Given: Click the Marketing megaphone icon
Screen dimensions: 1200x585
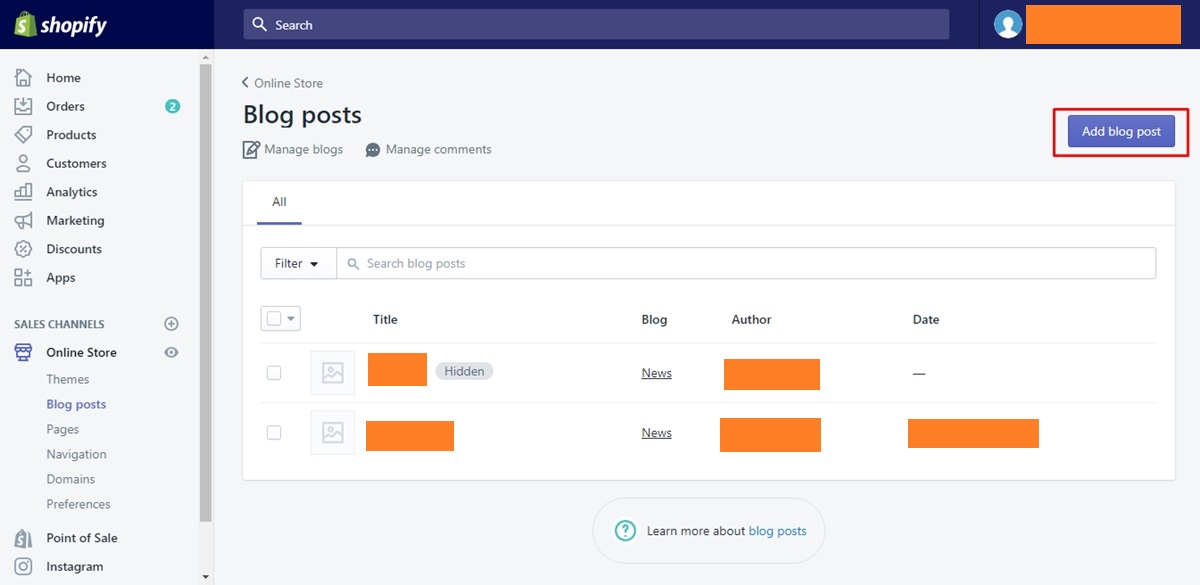Looking at the screenshot, I should pyautogui.click(x=23, y=221).
